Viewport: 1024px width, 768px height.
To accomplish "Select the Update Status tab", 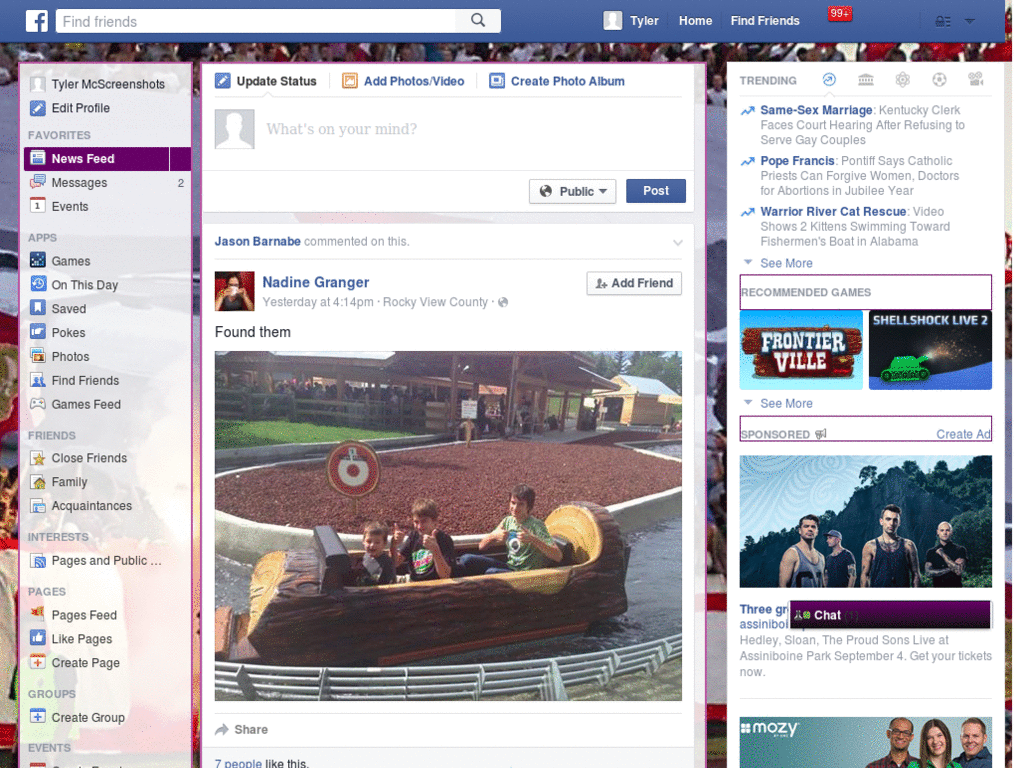I will pyautogui.click(x=266, y=81).
